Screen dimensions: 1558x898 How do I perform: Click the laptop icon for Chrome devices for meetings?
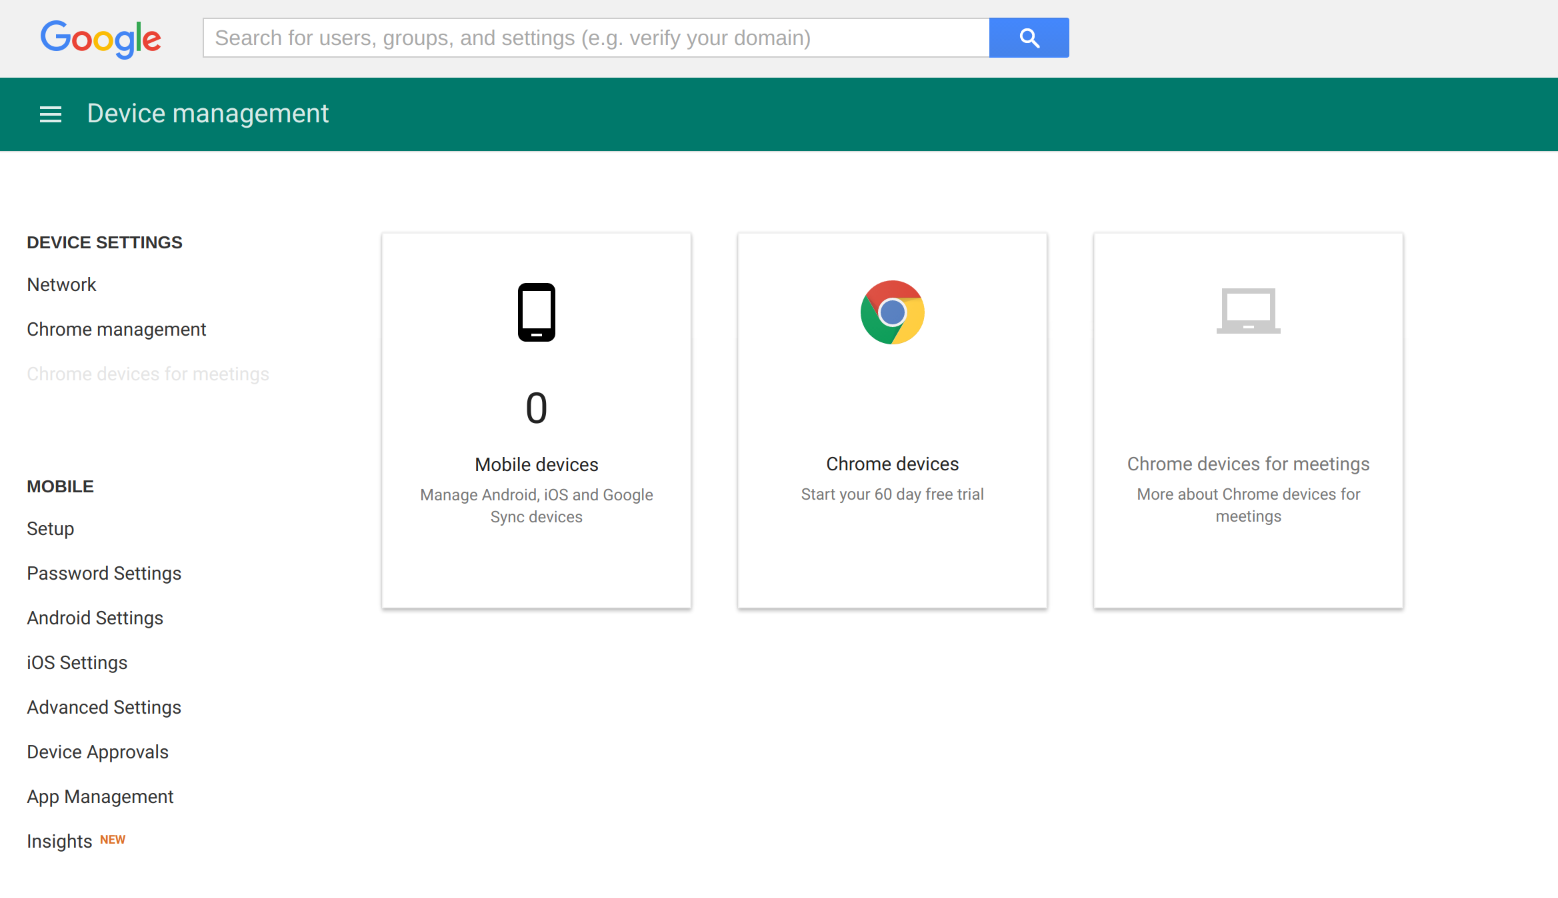pyautogui.click(x=1248, y=311)
